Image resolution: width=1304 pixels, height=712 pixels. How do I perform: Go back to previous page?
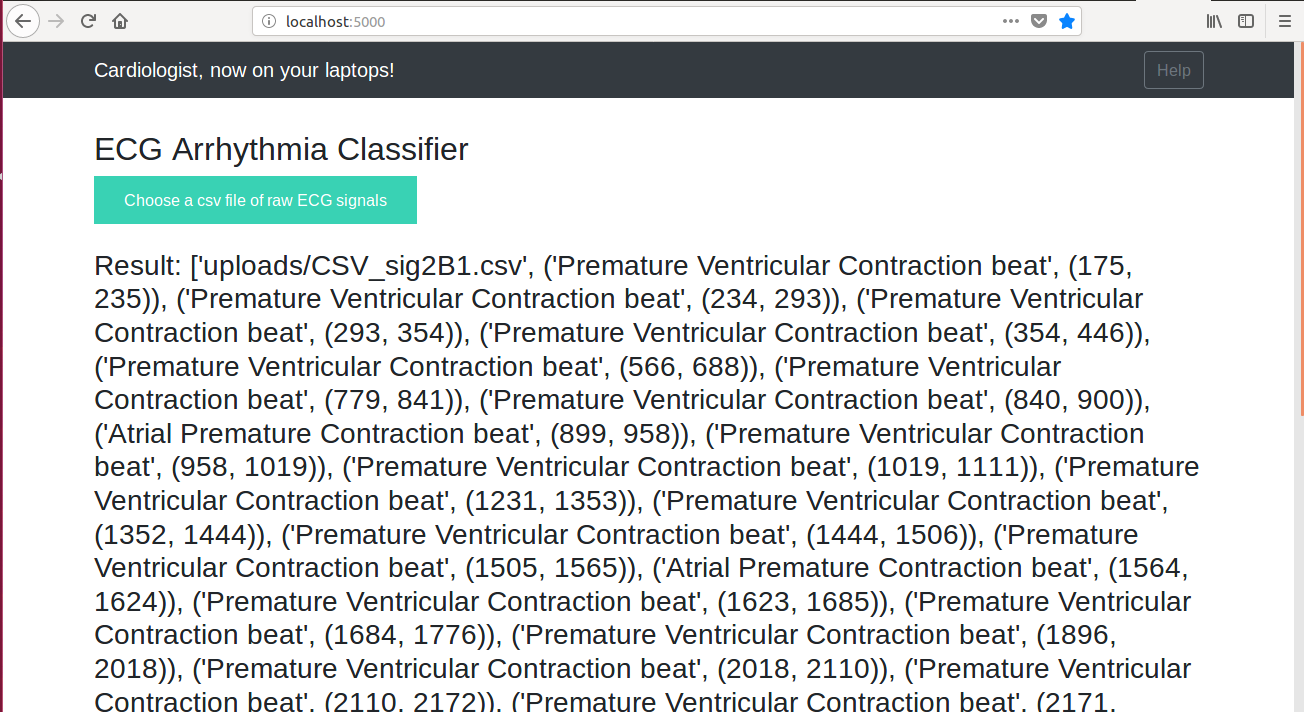point(23,21)
